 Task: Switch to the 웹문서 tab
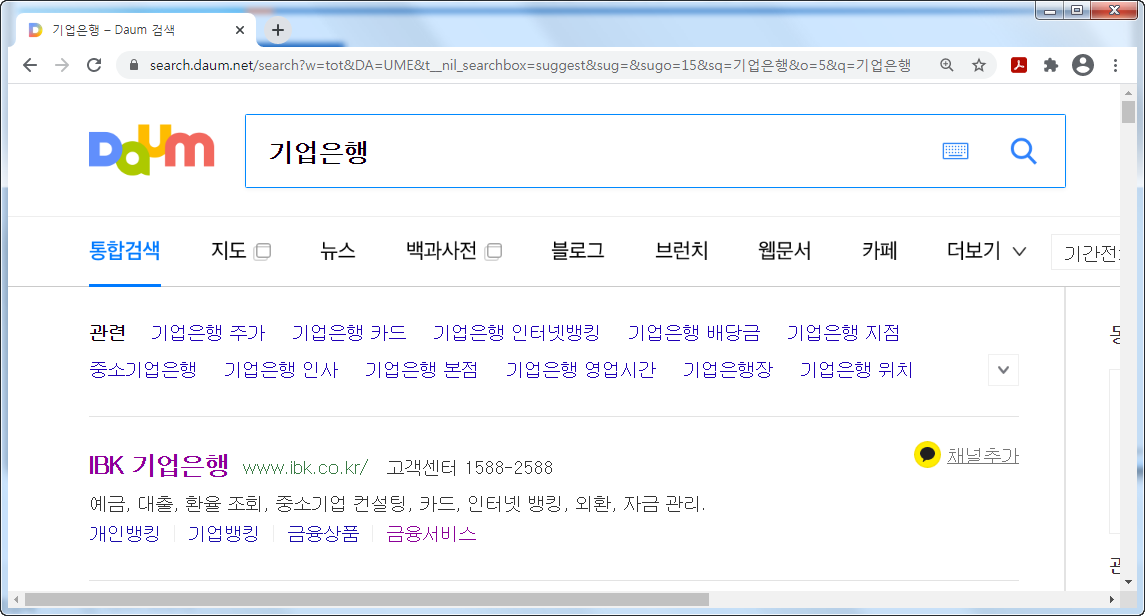point(784,250)
